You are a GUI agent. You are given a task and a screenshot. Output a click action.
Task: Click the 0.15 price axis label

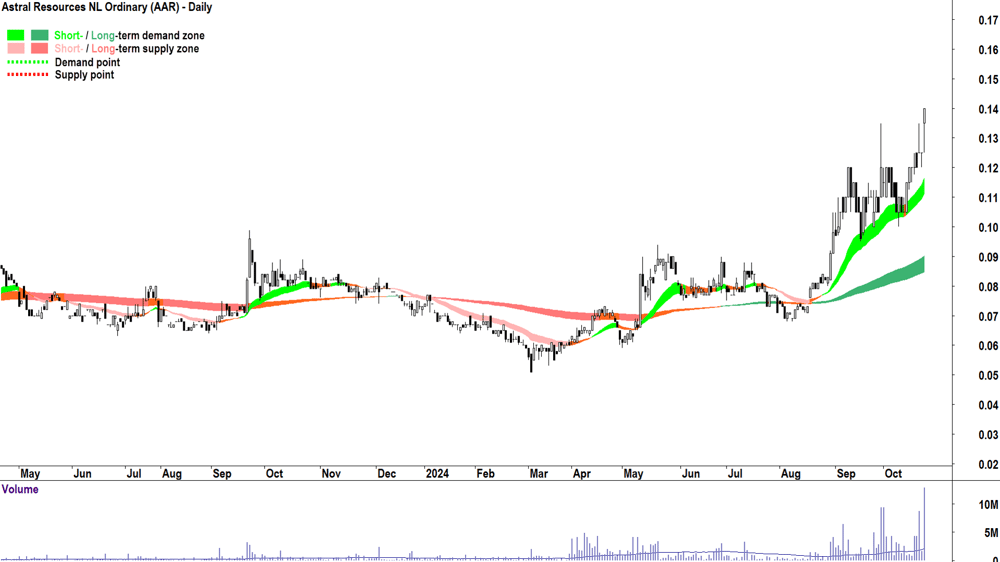(988, 80)
